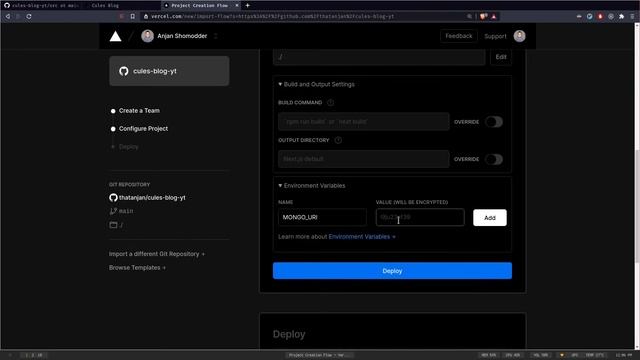Click the red extension icon in toolbar

pos(600,16)
